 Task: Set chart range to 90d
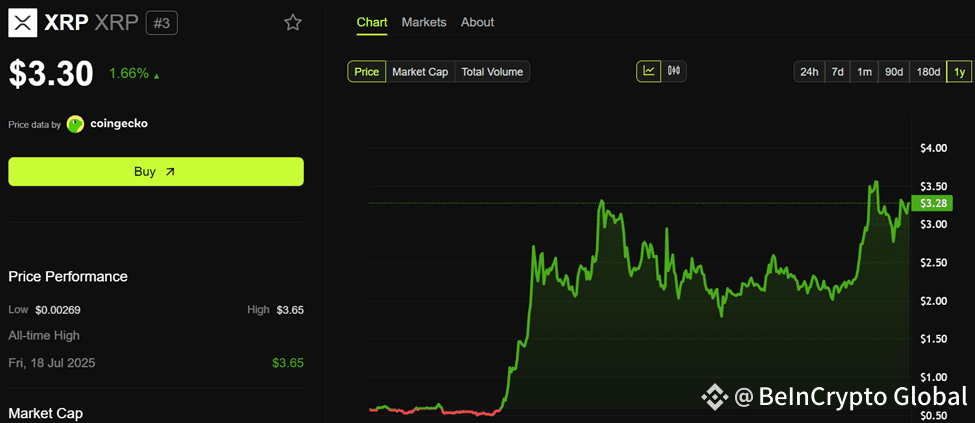(894, 72)
